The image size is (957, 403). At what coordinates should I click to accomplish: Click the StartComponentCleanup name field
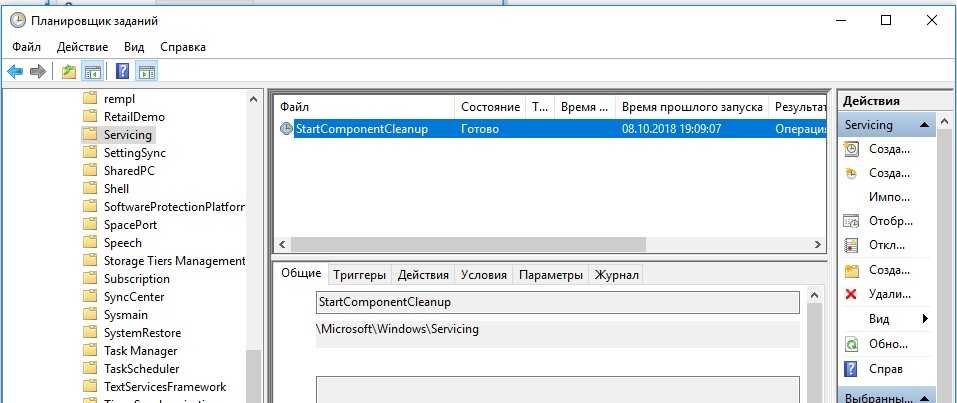click(x=557, y=302)
